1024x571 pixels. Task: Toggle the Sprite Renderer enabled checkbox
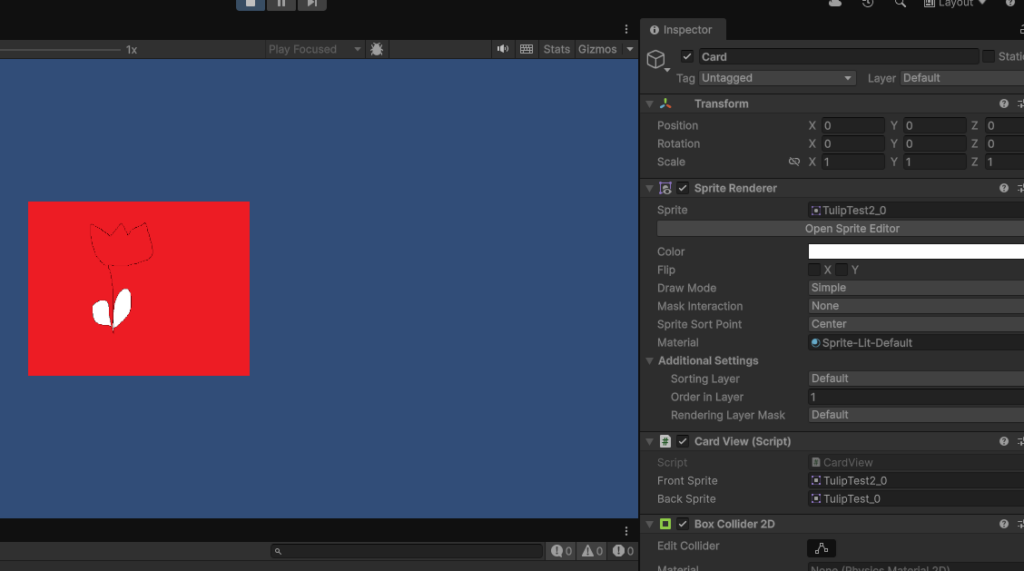683,188
